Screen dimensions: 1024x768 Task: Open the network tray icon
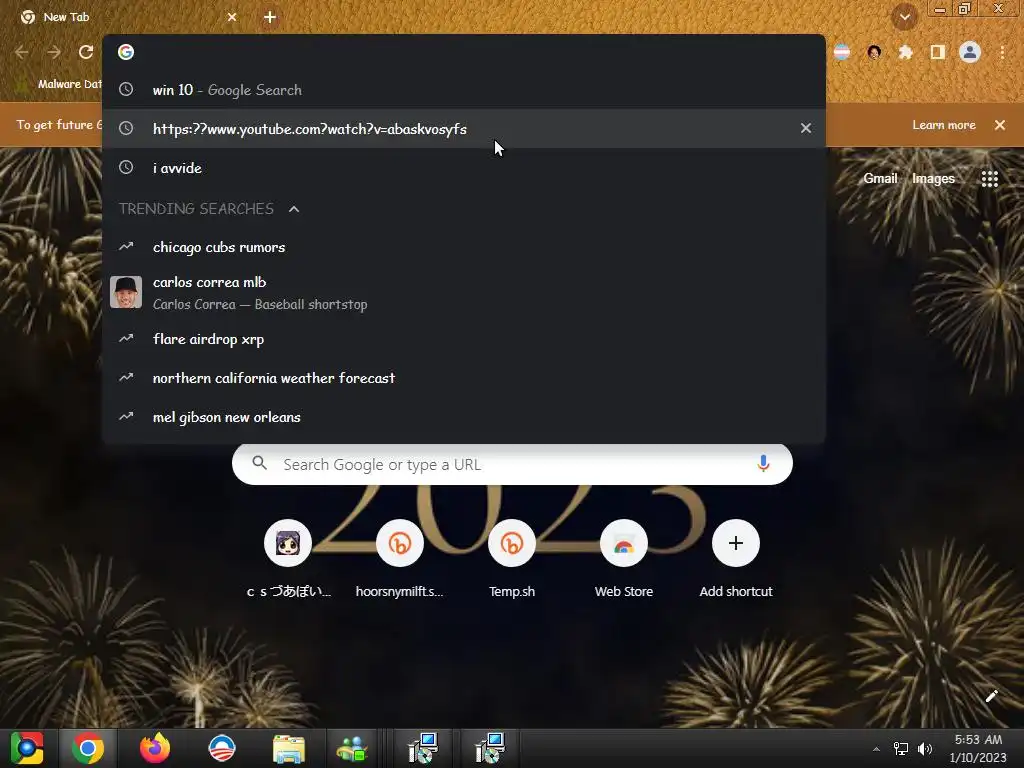point(901,749)
